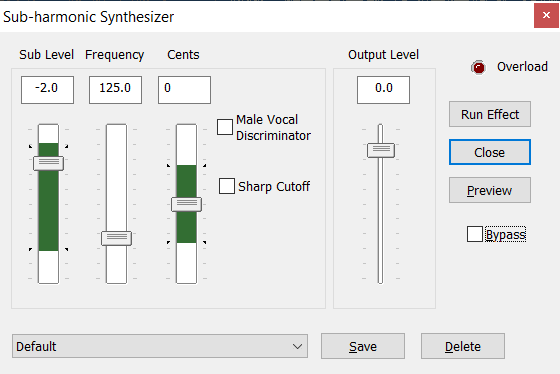
Task: Tick the Sharp Cutoff checkbox
Action: [x=227, y=186]
